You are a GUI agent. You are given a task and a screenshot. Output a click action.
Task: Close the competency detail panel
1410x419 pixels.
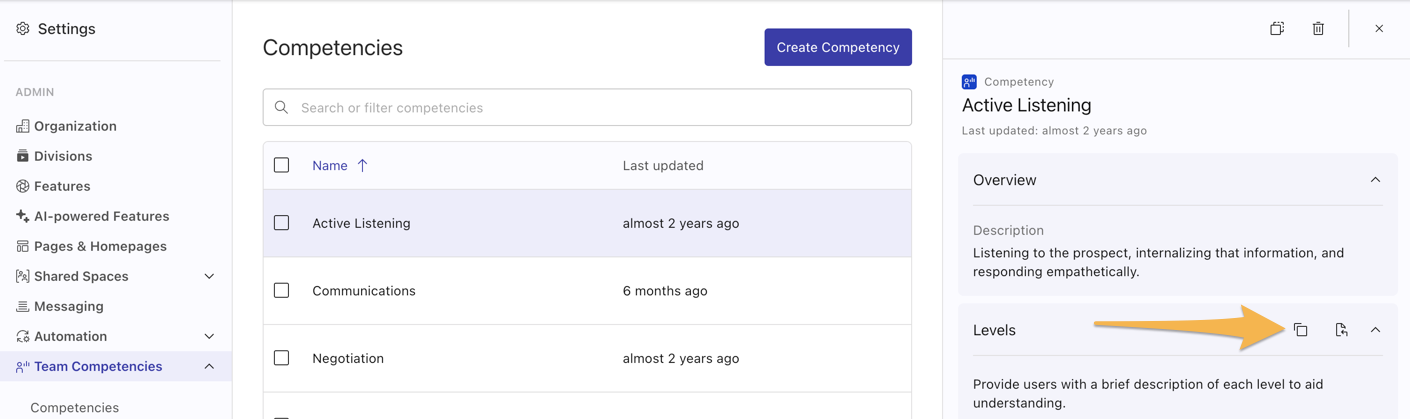click(1379, 29)
